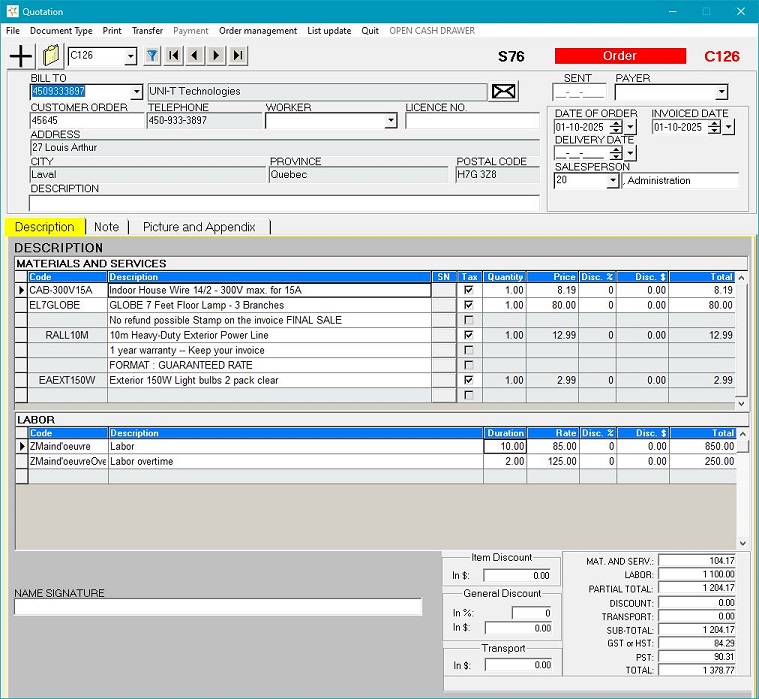Go to previous record arrow

coord(195,56)
